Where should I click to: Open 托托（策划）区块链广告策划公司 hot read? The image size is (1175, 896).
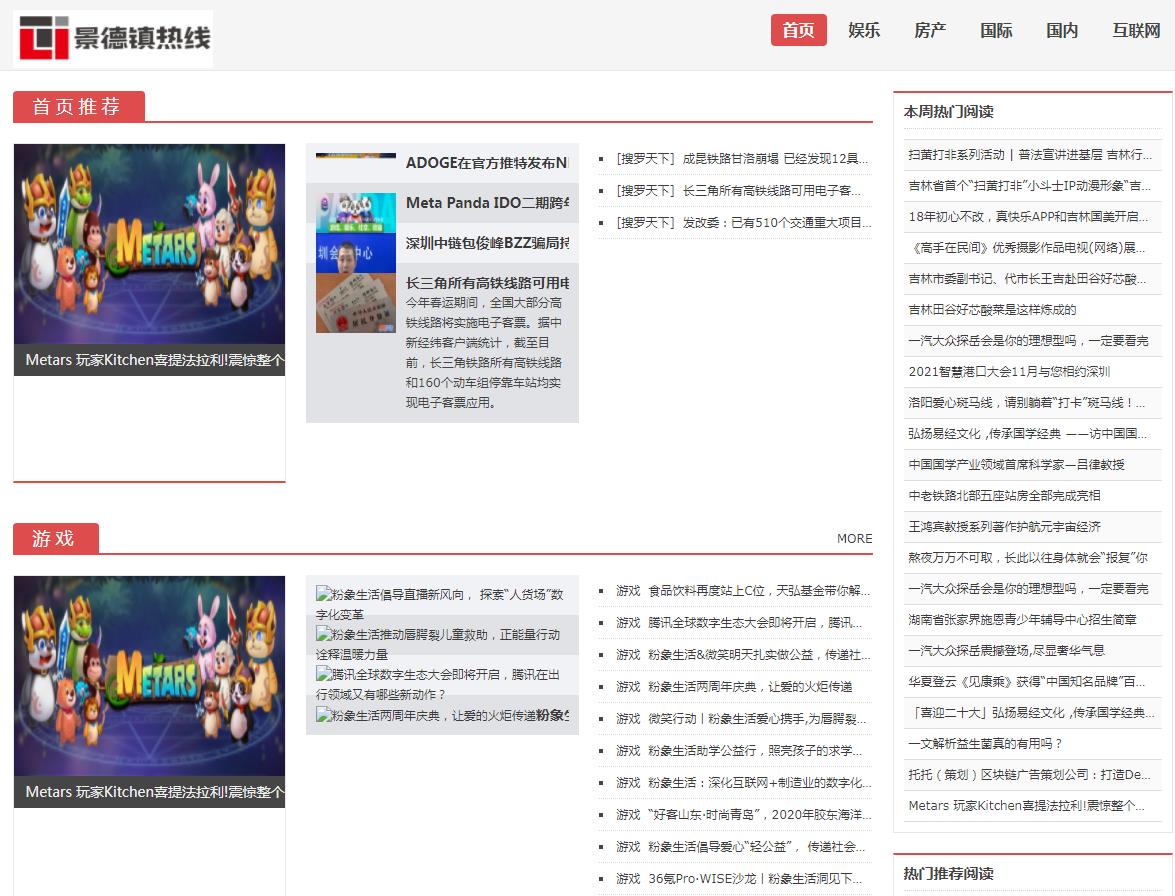coord(1030,775)
